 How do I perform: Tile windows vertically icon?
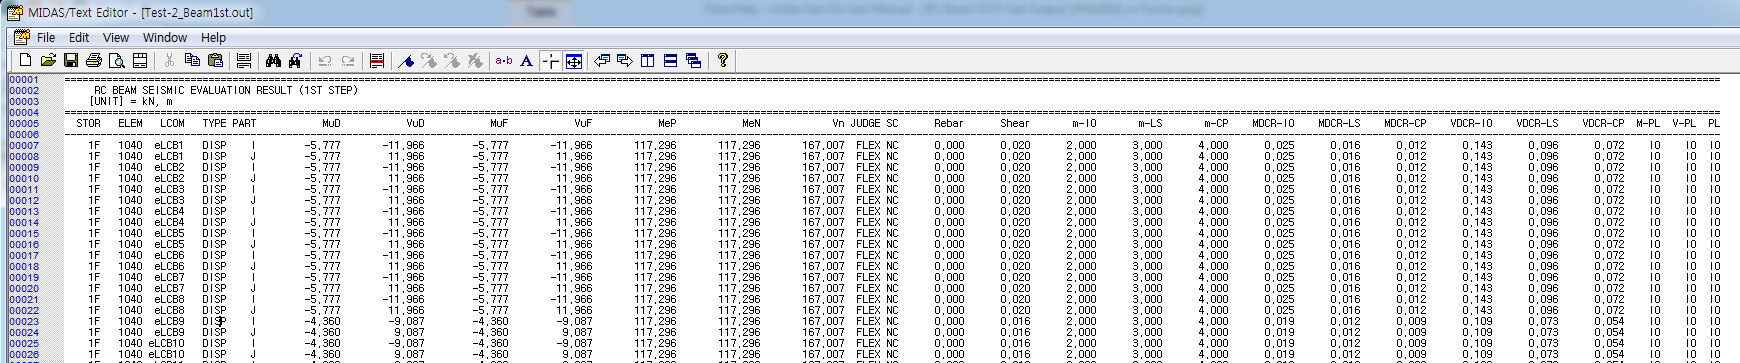pyautogui.click(x=648, y=61)
